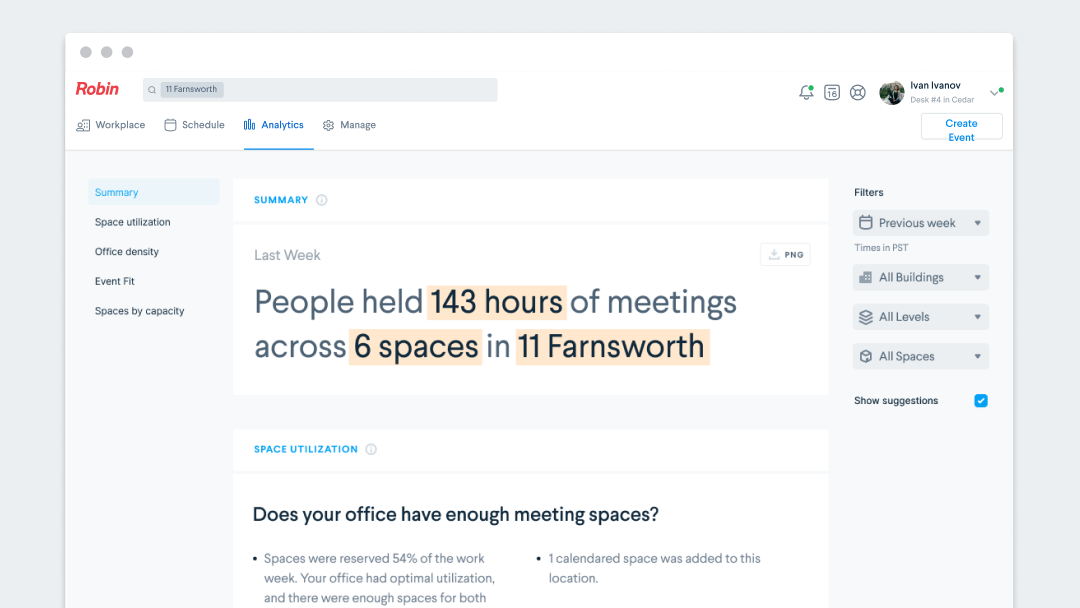Open the All Buildings dropdown
Screen dimensions: 1080x608
pyautogui.click(x=921, y=277)
